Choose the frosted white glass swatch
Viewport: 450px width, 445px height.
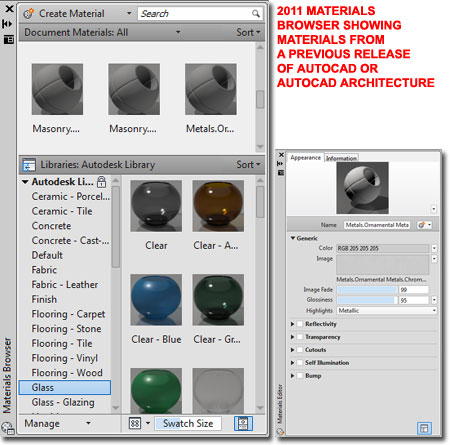click(x=218, y=390)
